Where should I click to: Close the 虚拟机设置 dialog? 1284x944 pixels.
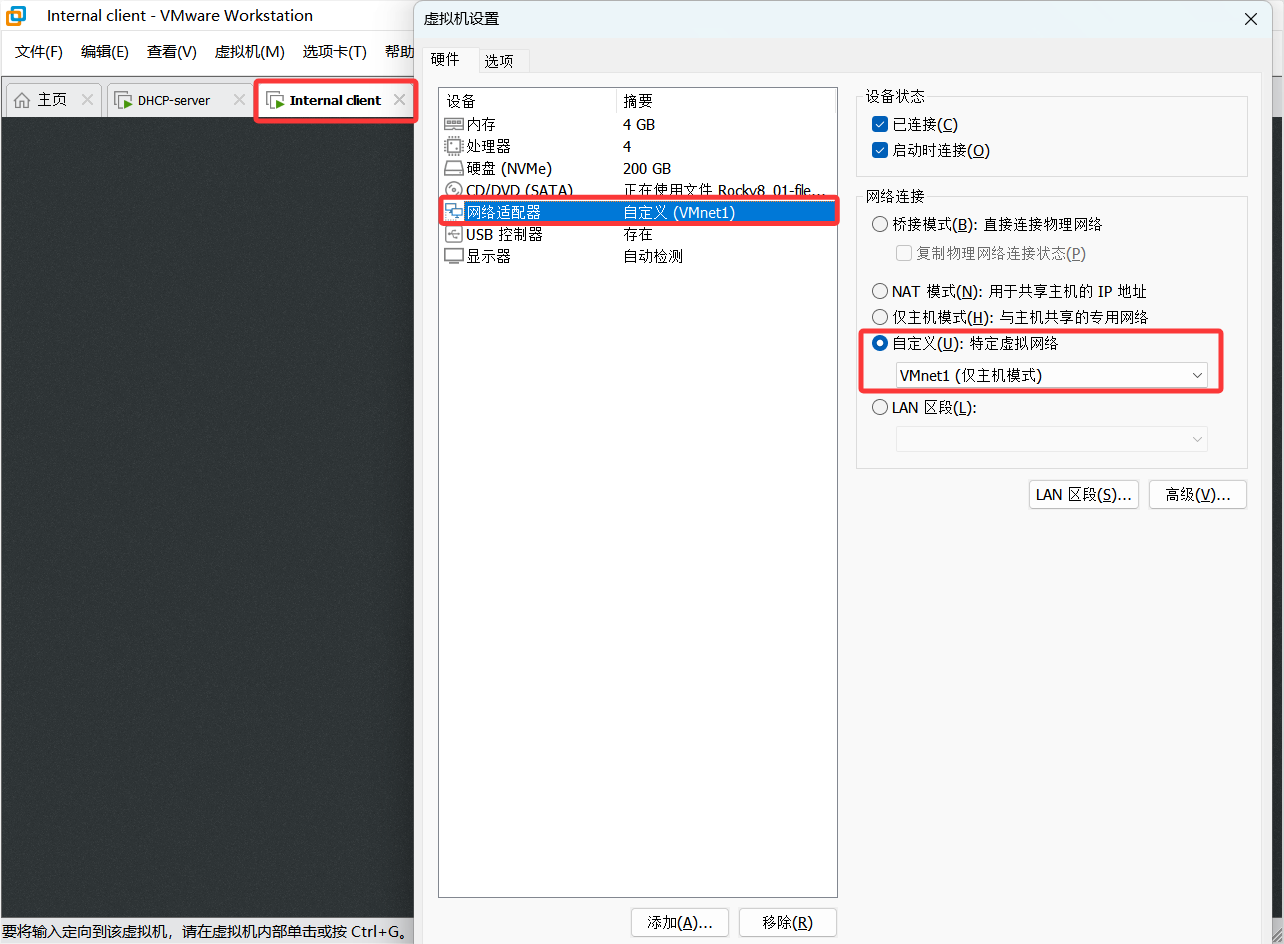[x=1251, y=19]
